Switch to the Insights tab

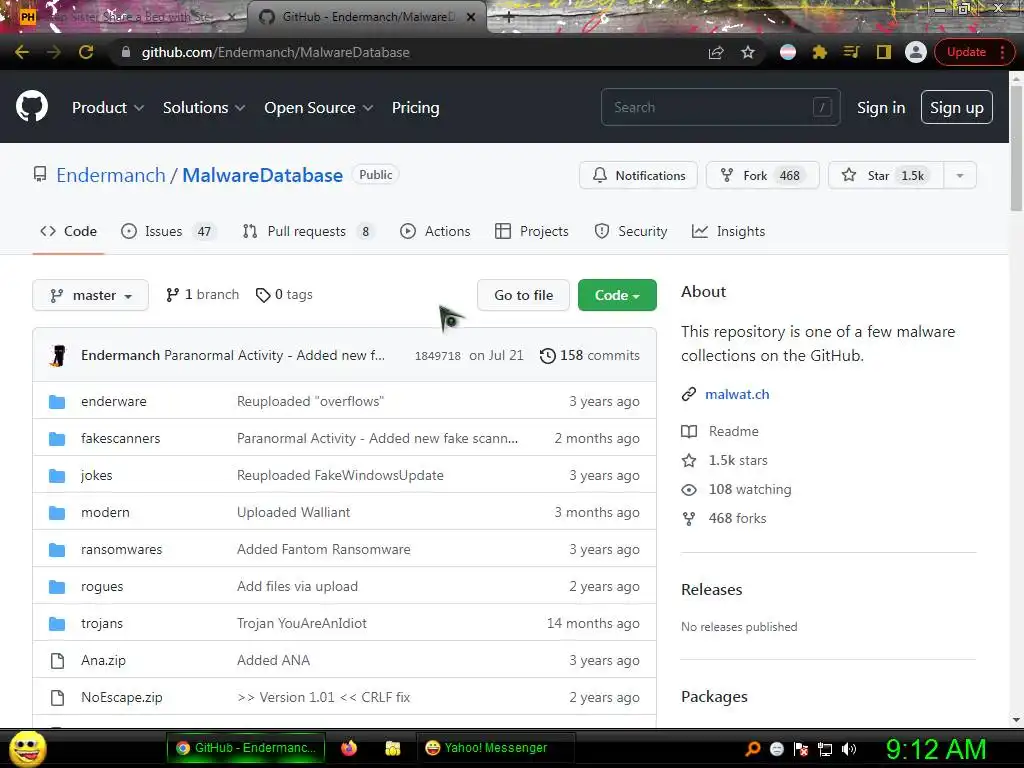(728, 231)
